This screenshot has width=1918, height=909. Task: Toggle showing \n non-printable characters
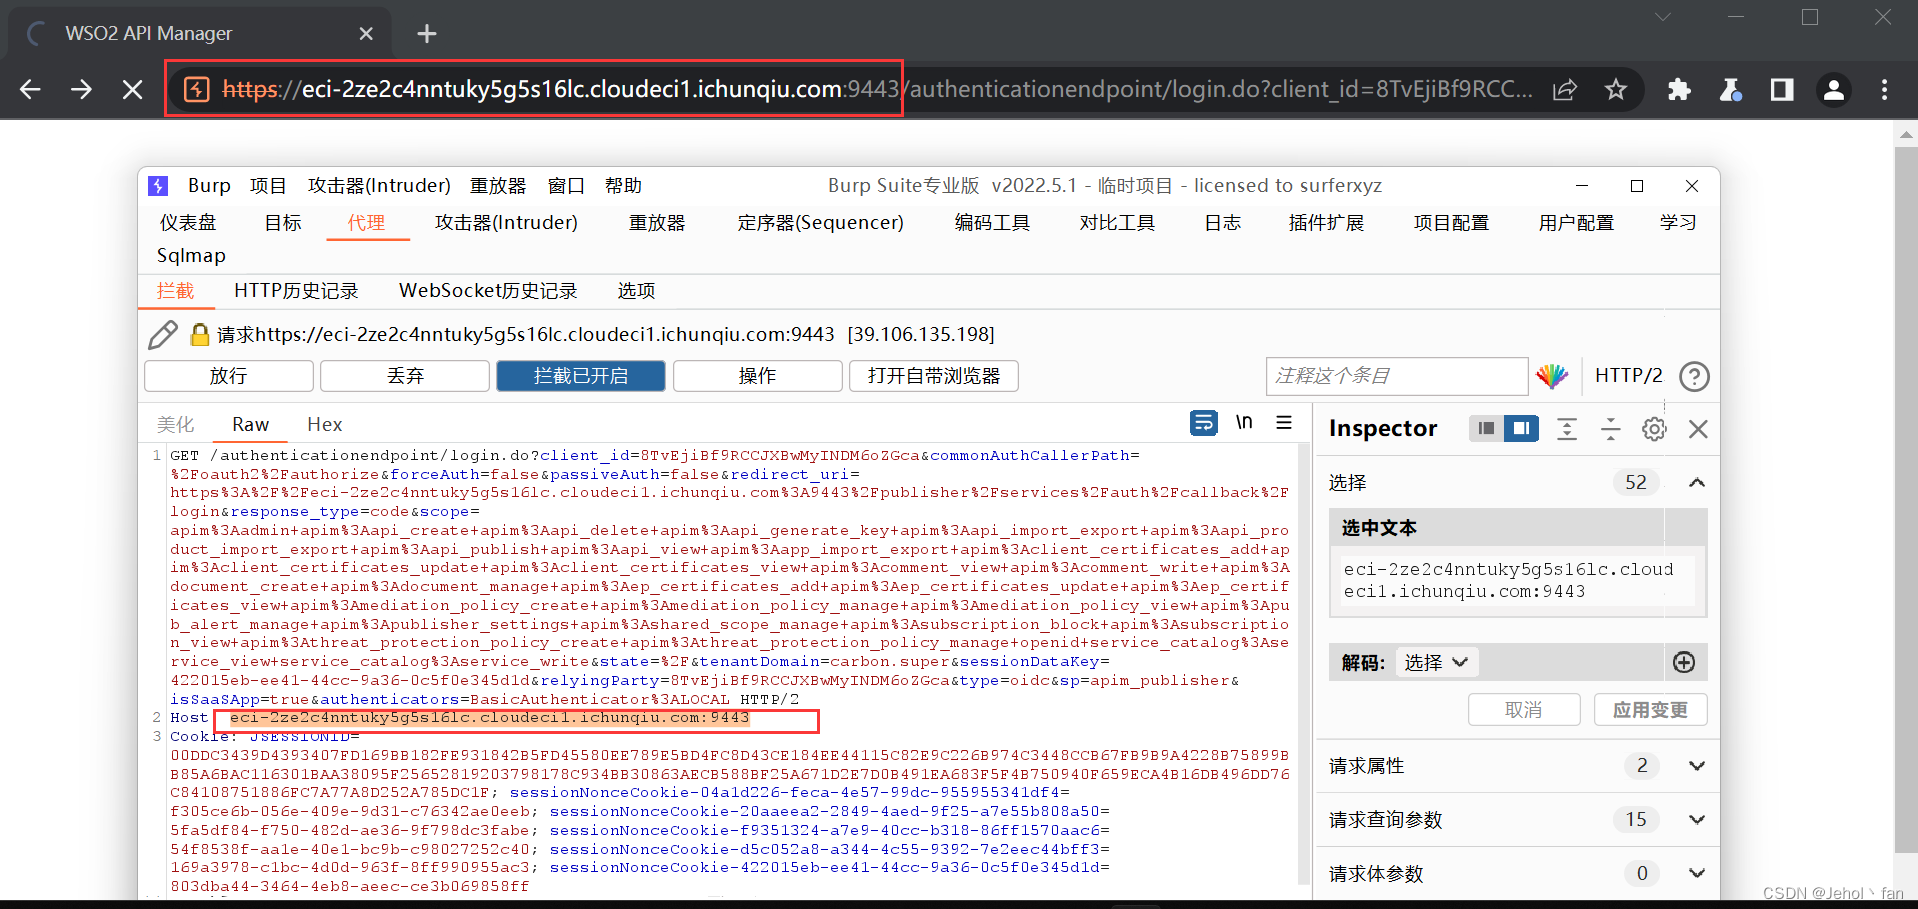click(1244, 423)
